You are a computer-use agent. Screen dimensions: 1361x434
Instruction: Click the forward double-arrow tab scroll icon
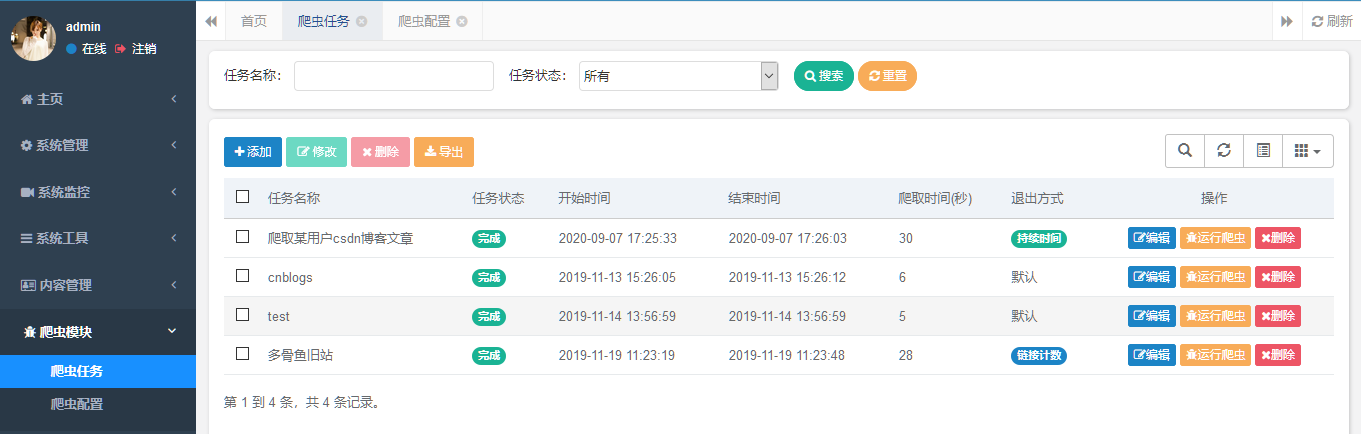point(1287,21)
